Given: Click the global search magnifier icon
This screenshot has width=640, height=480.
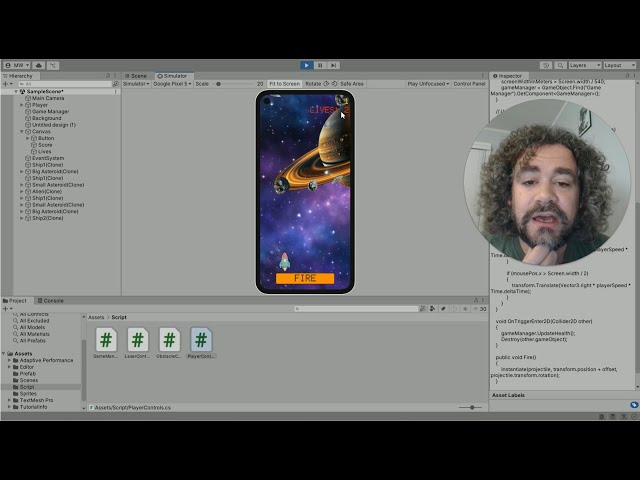Looking at the screenshot, I should click(x=560, y=65).
